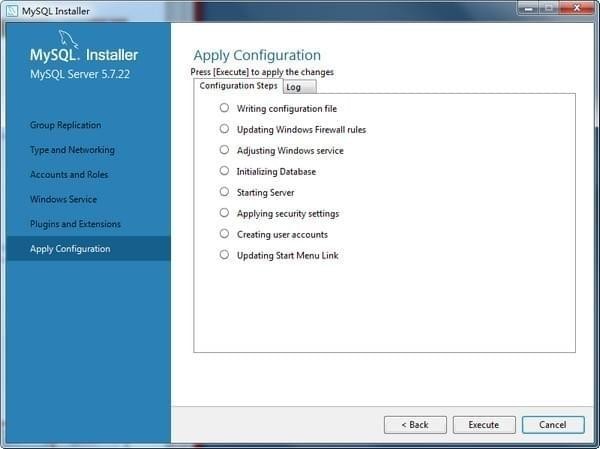Click the 'MySQL Server 5.7.22' label
This screenshot has width=600, height=449.
(80, 74)
